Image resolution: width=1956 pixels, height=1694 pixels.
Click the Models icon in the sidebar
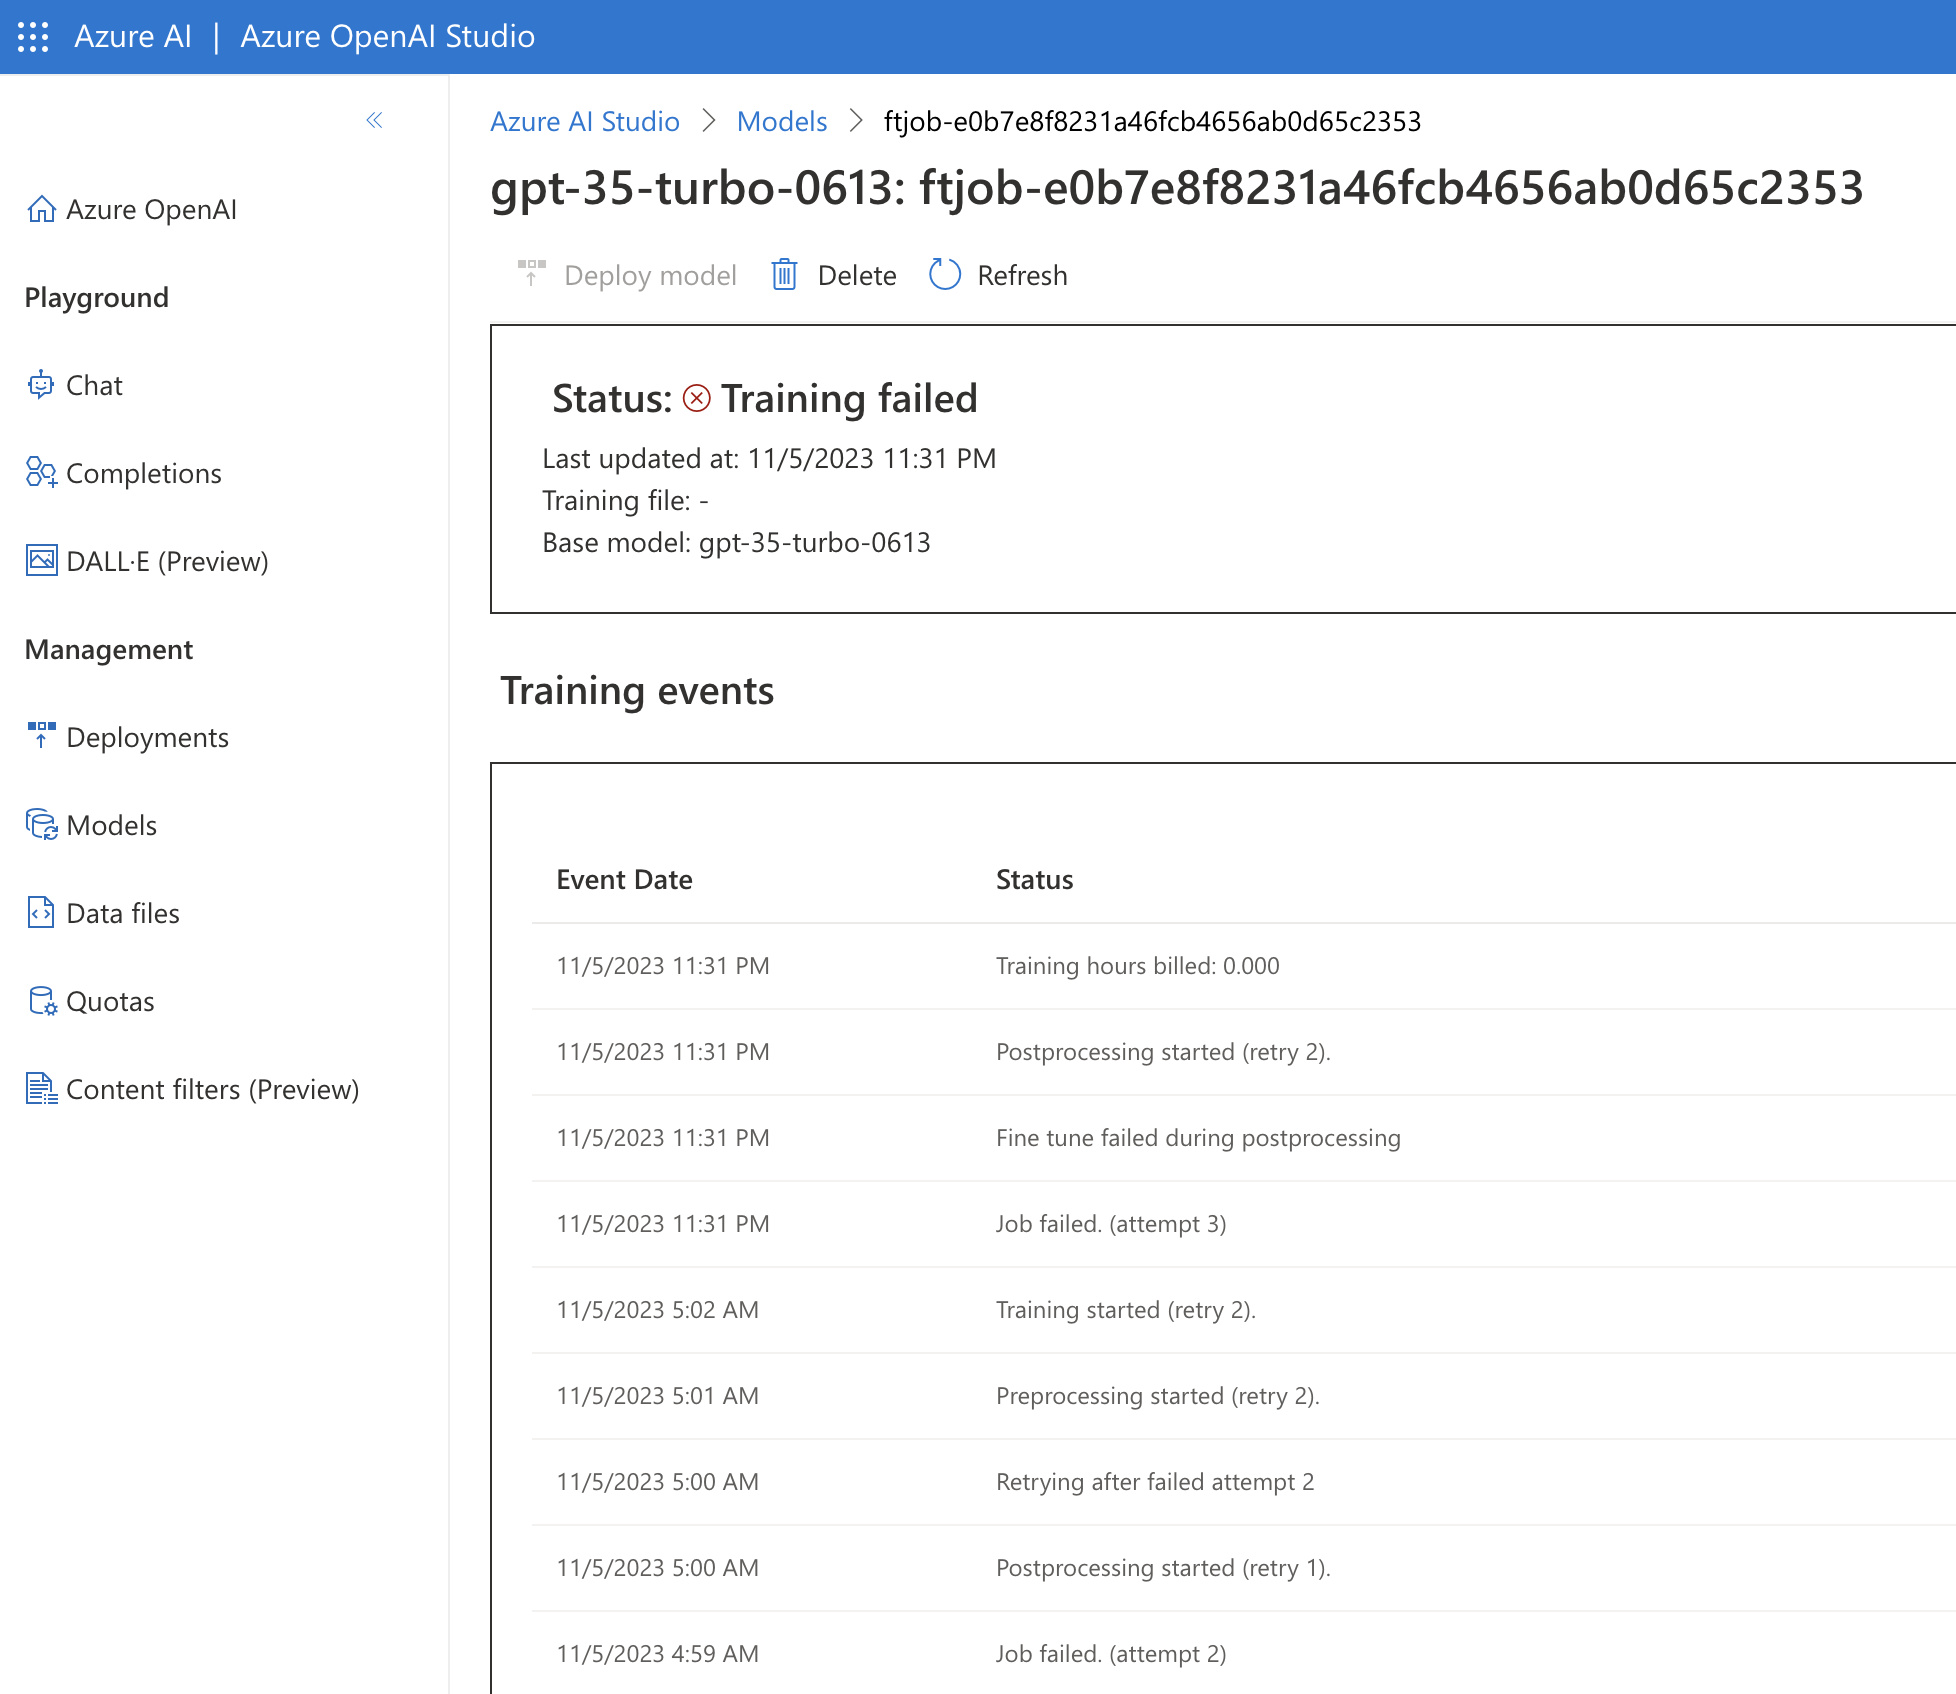pyautogui.click(x=41, y=825)
